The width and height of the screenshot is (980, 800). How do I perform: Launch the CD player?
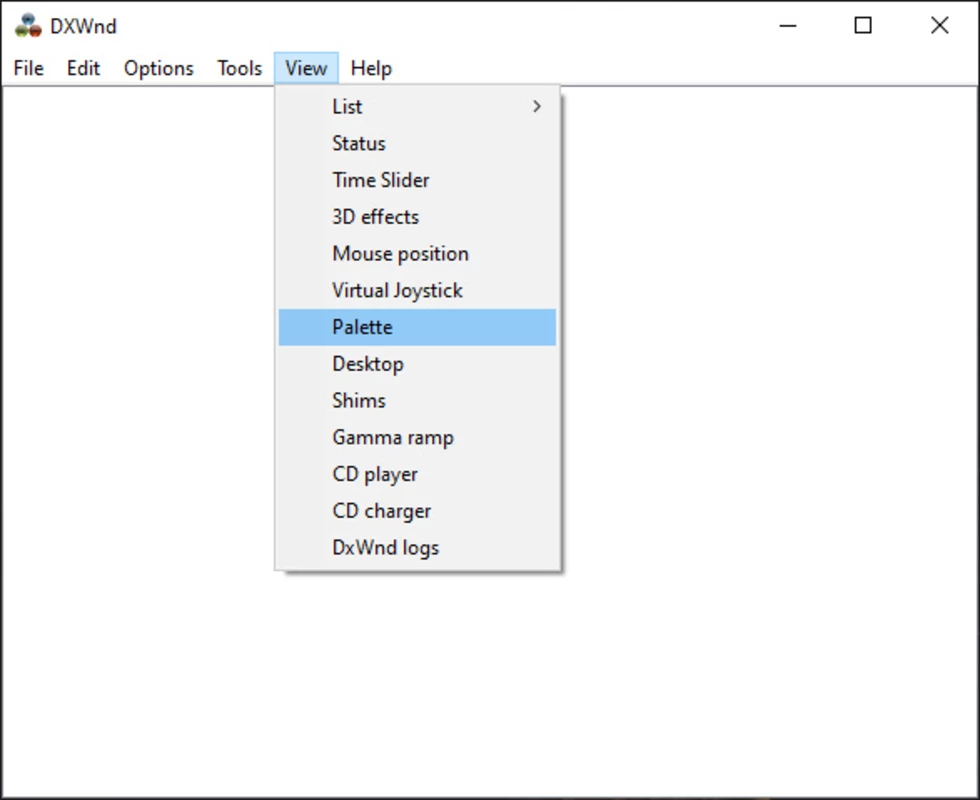click(417, 474)
